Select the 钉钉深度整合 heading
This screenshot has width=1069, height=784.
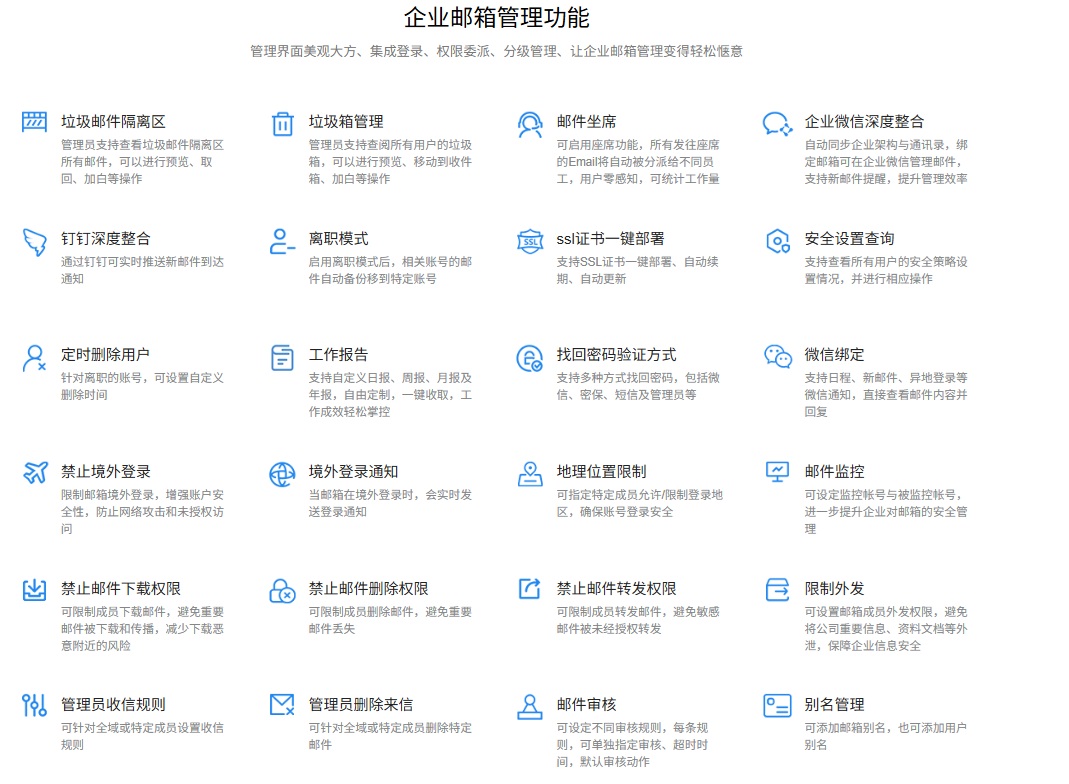[106, 239]
